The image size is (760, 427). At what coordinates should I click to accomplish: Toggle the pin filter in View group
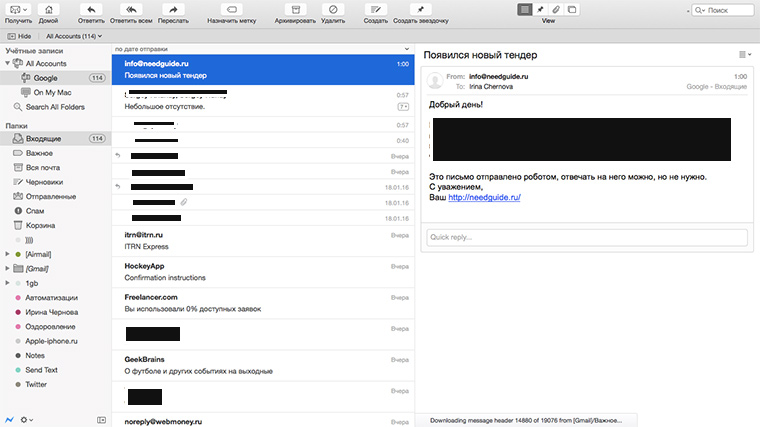[540, 9]
